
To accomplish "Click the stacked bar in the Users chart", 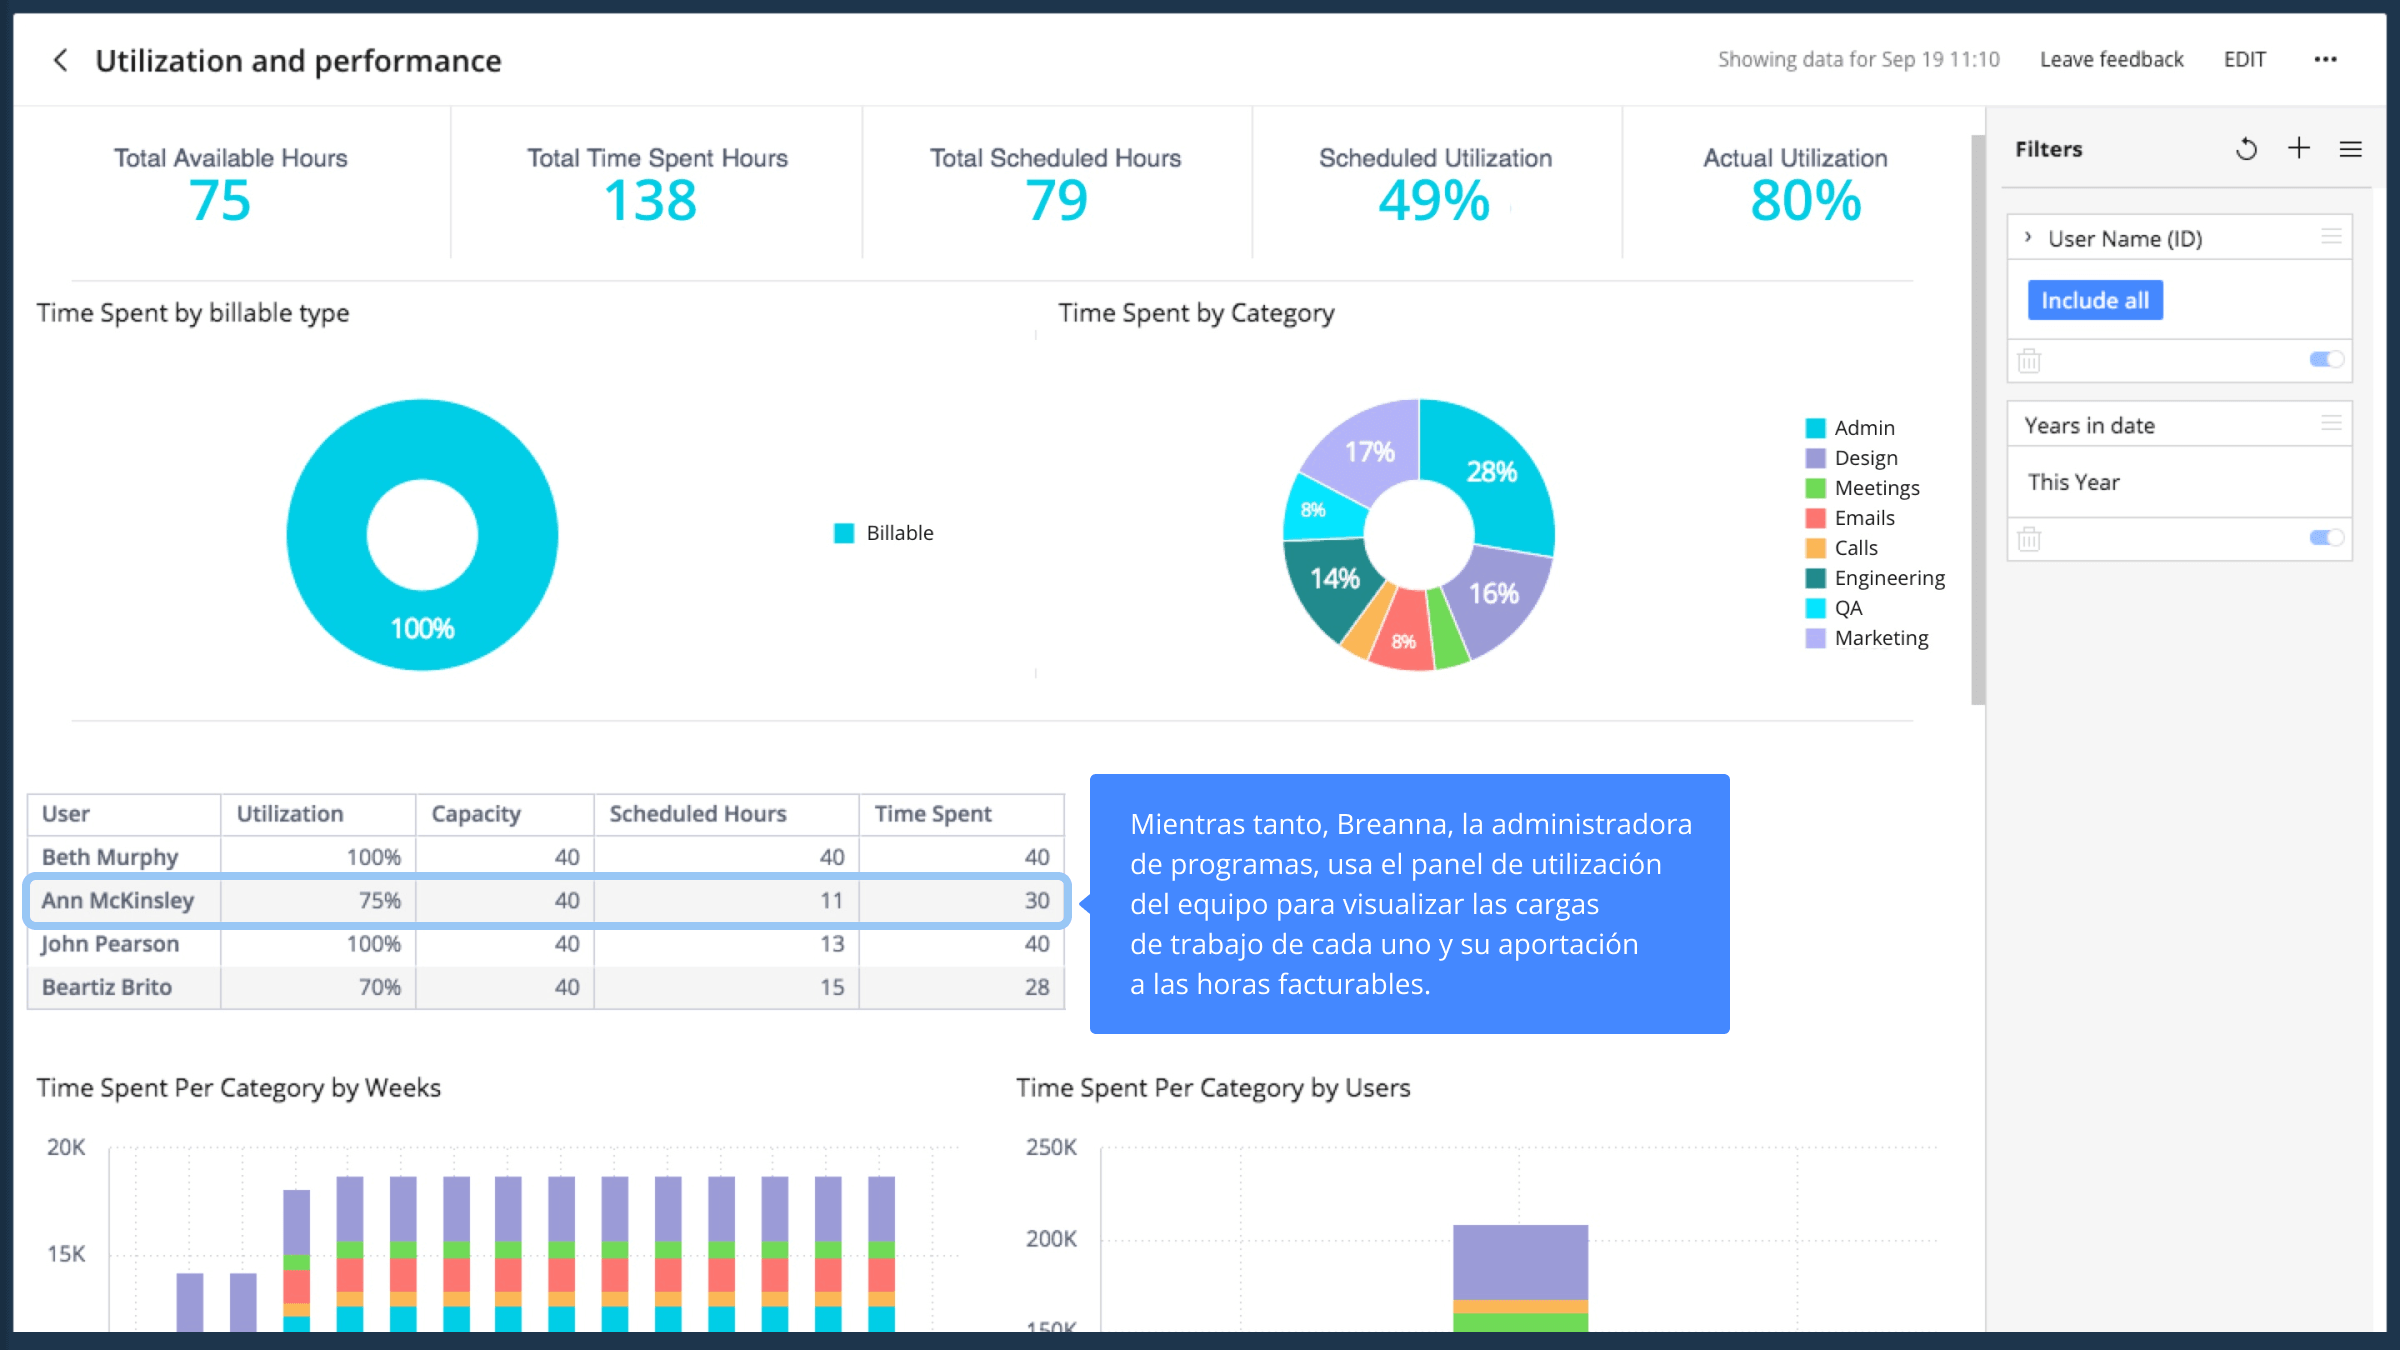I will [x=1520, y=1278].
